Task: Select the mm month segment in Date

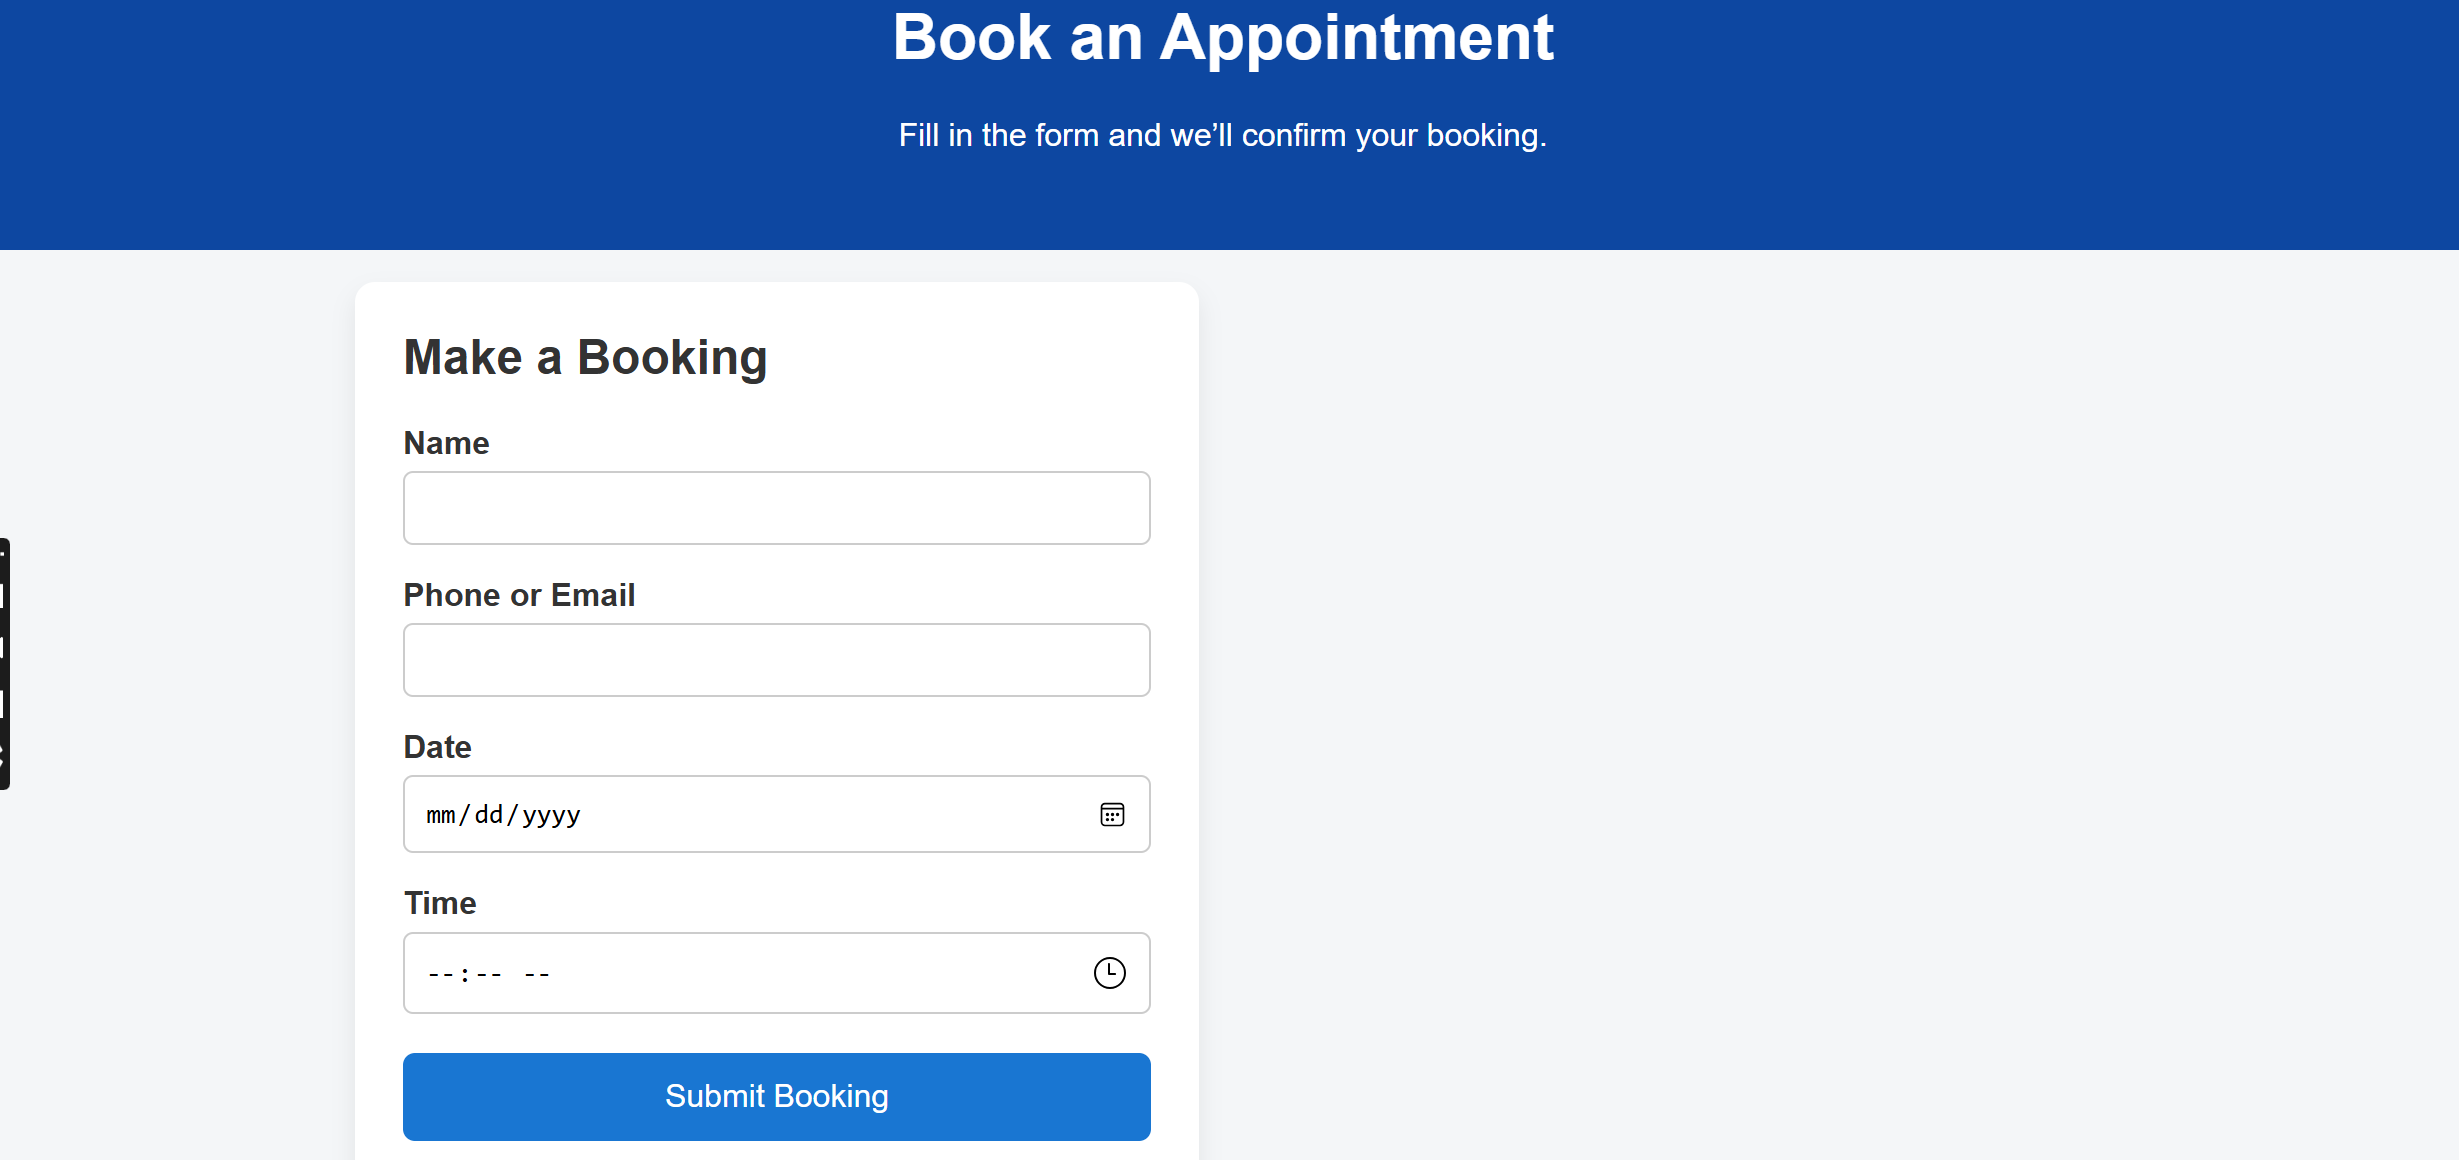Action: tap(440, 815)
